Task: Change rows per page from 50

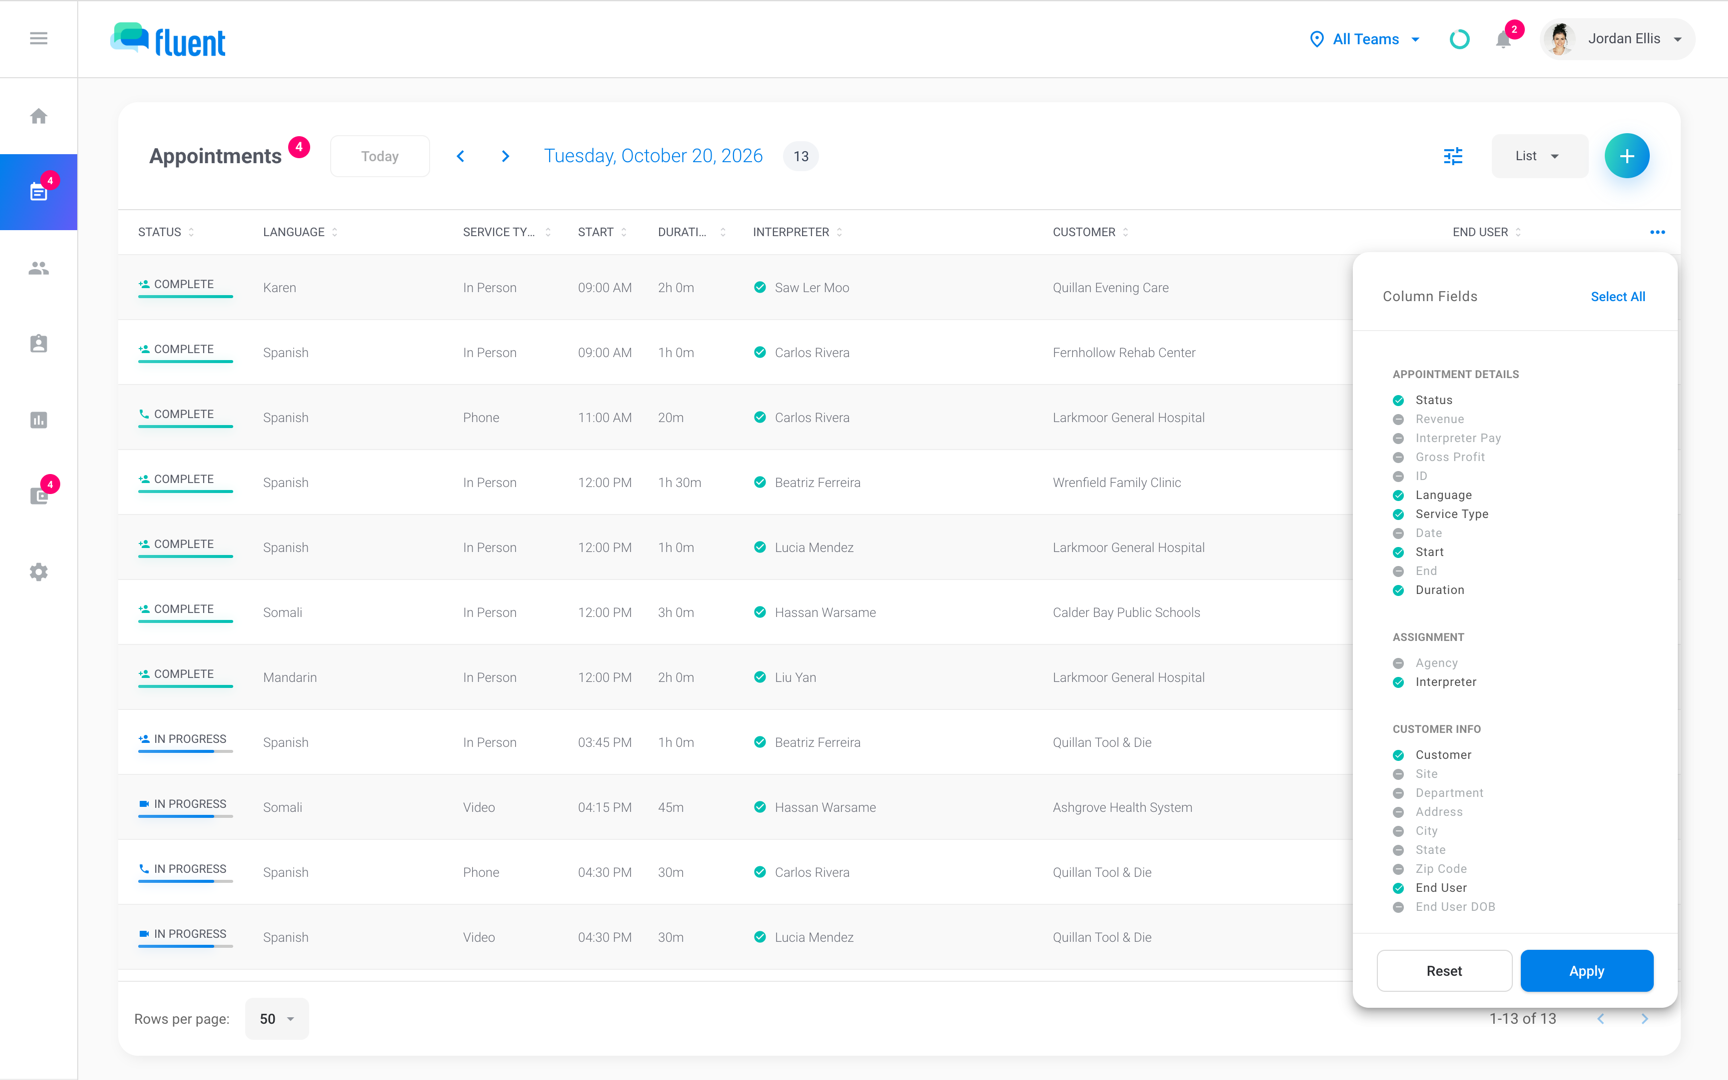Action: tap(277, 1019)
